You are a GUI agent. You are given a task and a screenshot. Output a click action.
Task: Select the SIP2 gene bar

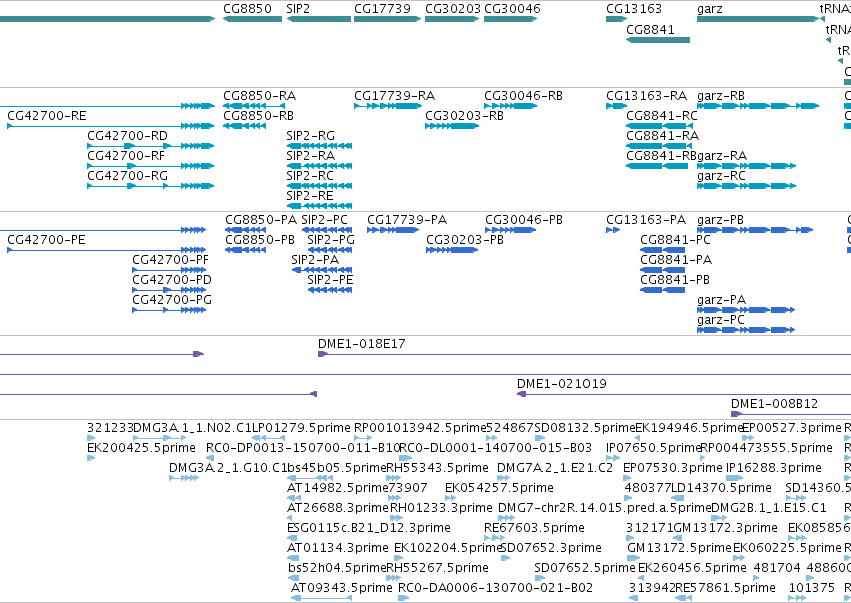coord(319,19)
